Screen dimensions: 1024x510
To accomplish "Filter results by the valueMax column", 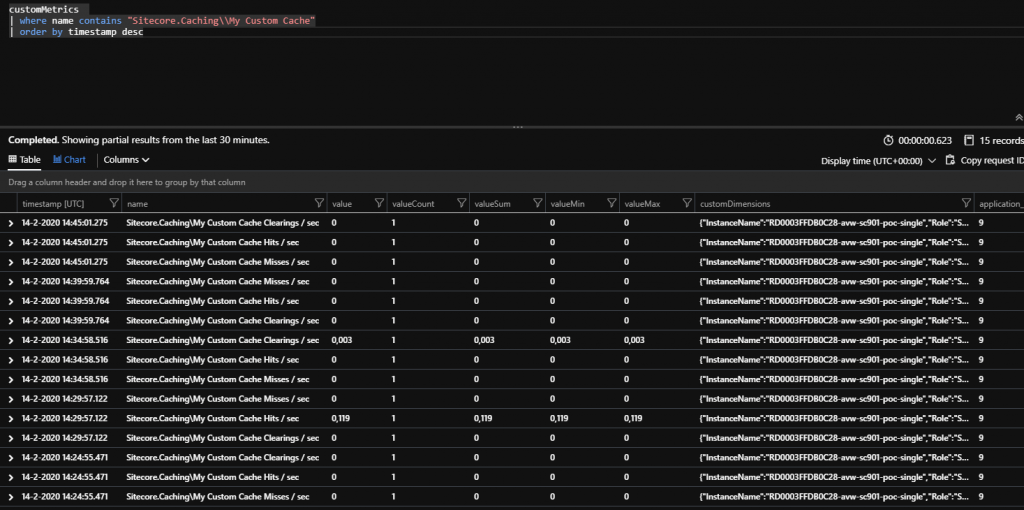I will tap(686, 203).
